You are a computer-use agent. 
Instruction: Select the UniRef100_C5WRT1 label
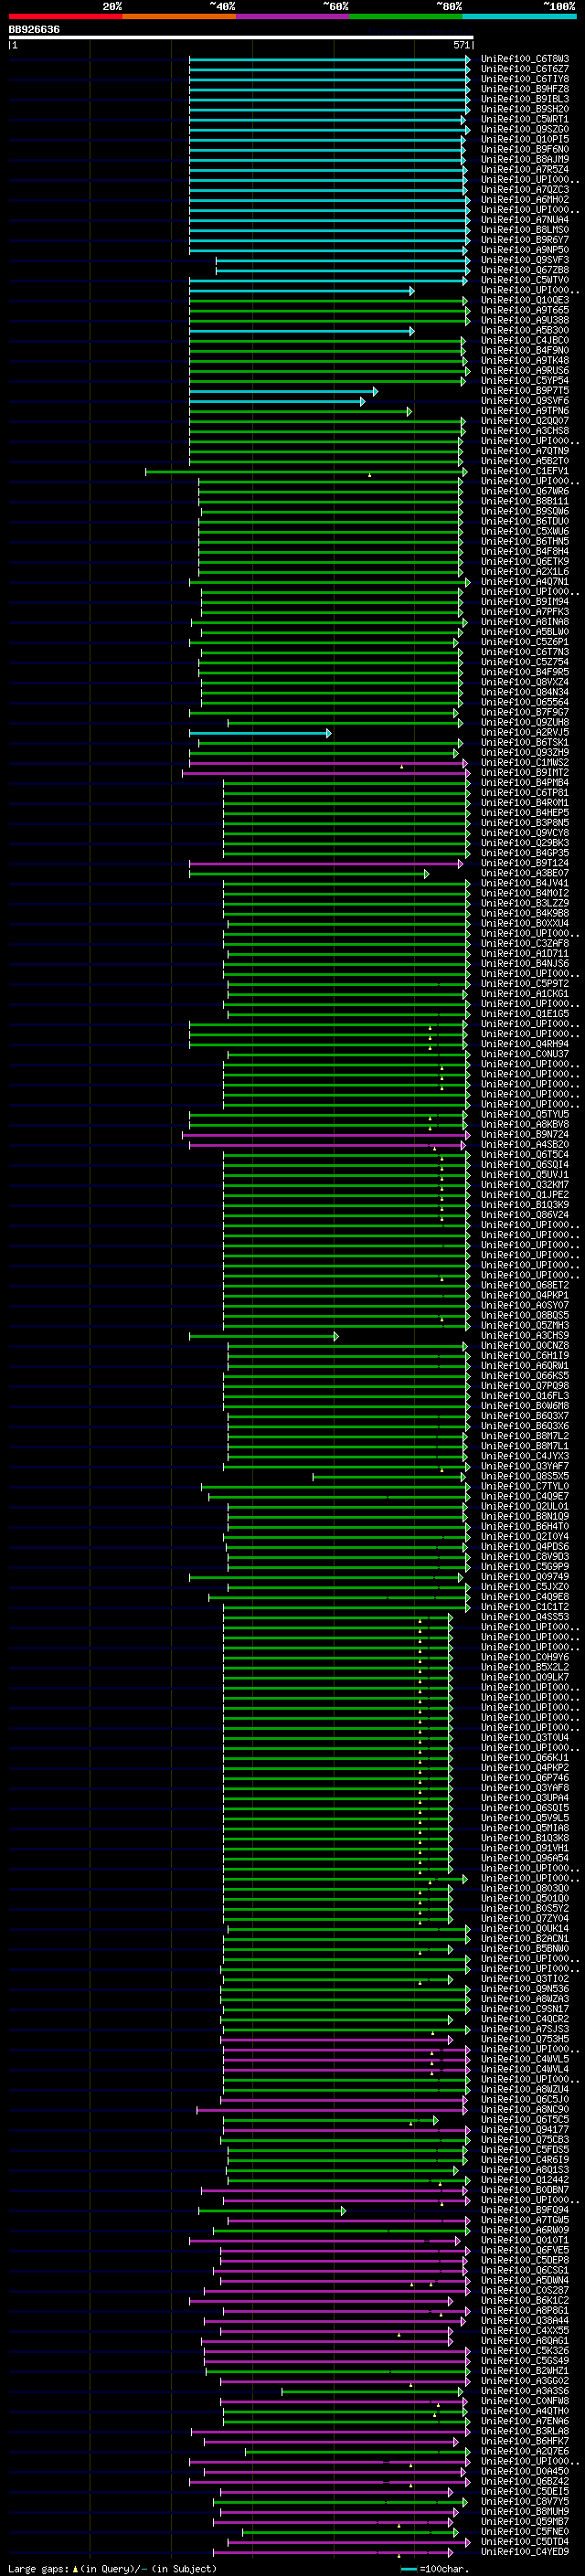525,119
